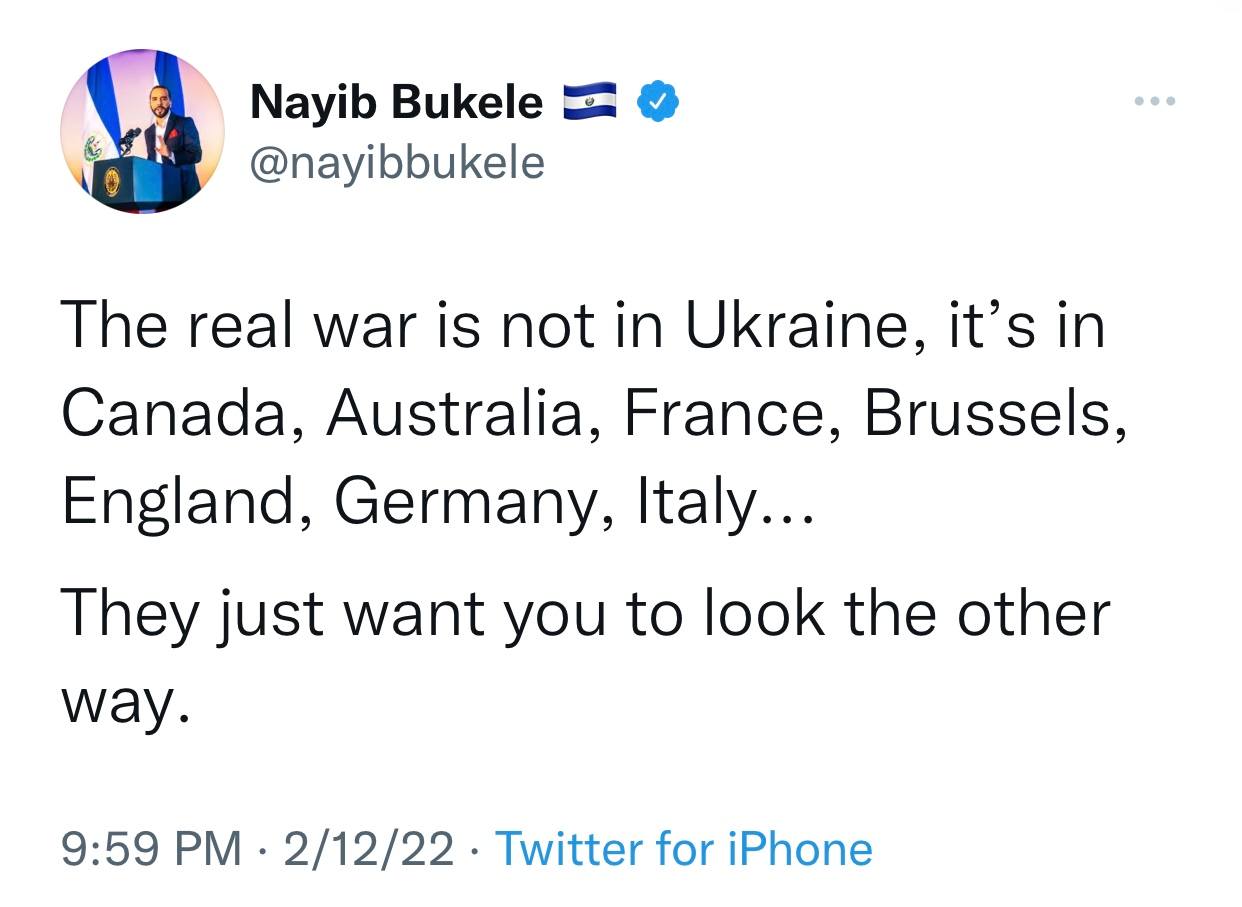
Task: Open Nayib Bukele's profile picture
Action: (143, 130)
